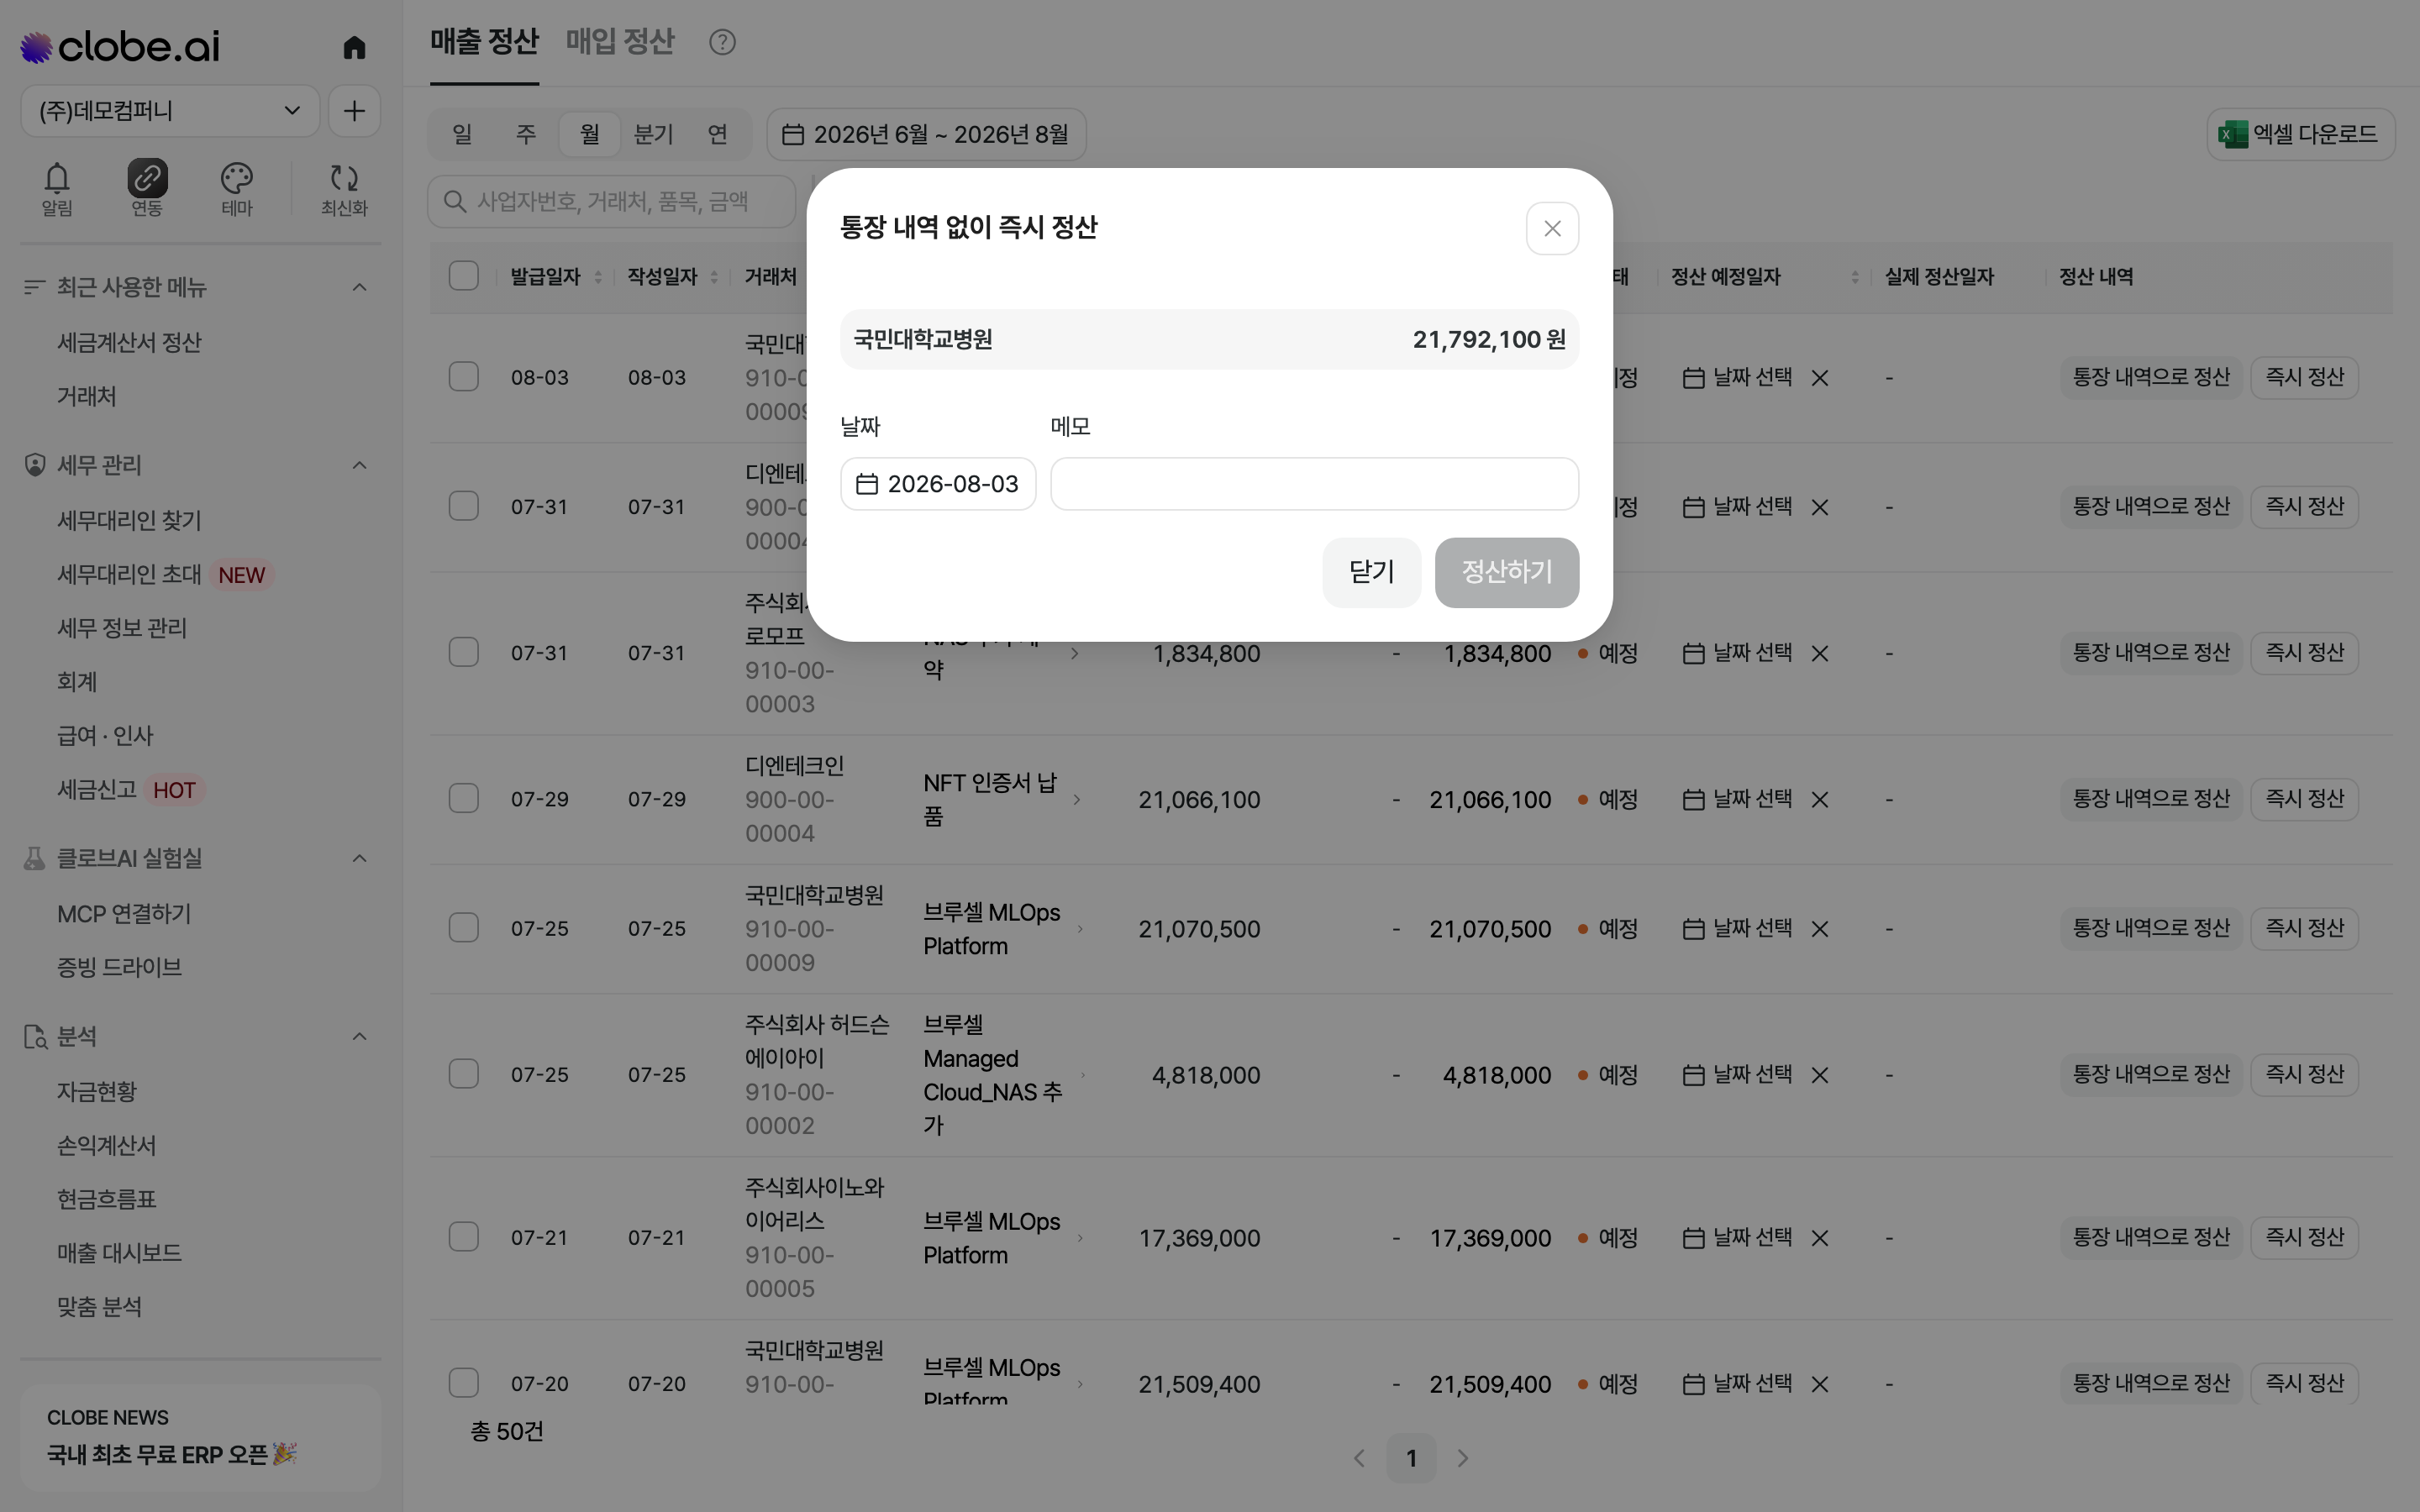Image resolution: width=2420 pixels, height=1512 pixels.
Task: Click 즉시 정산 on the 21,066,100 row
Action: coord(2304,799)
